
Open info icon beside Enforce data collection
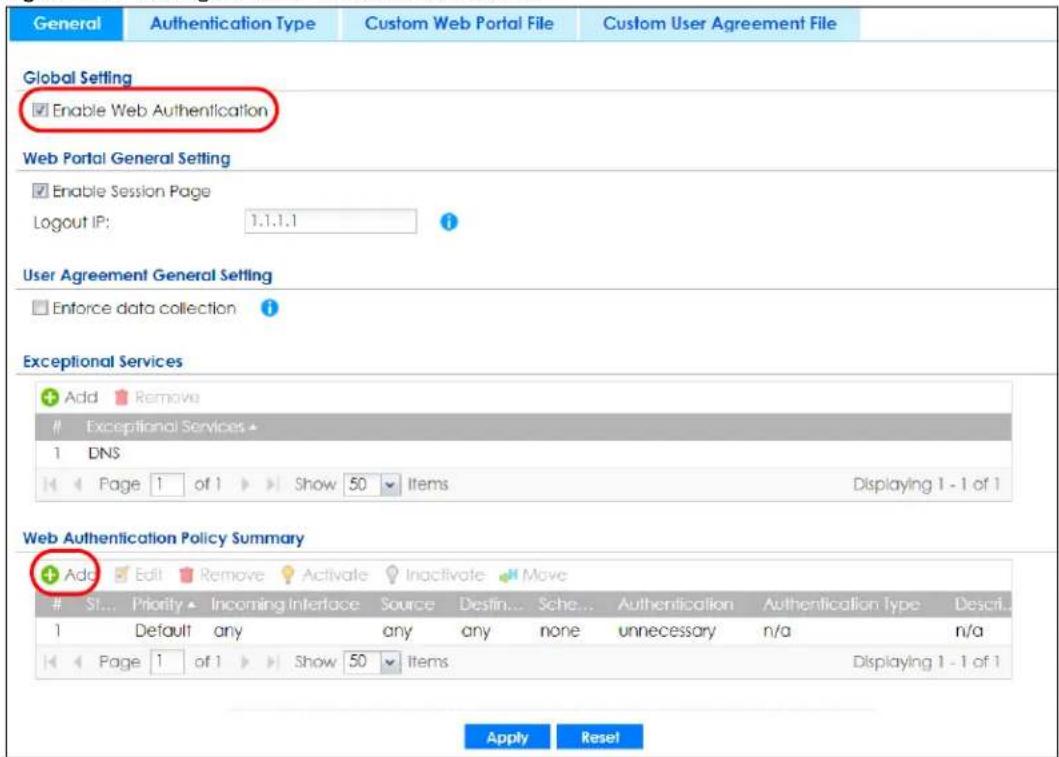pos(269,308)
